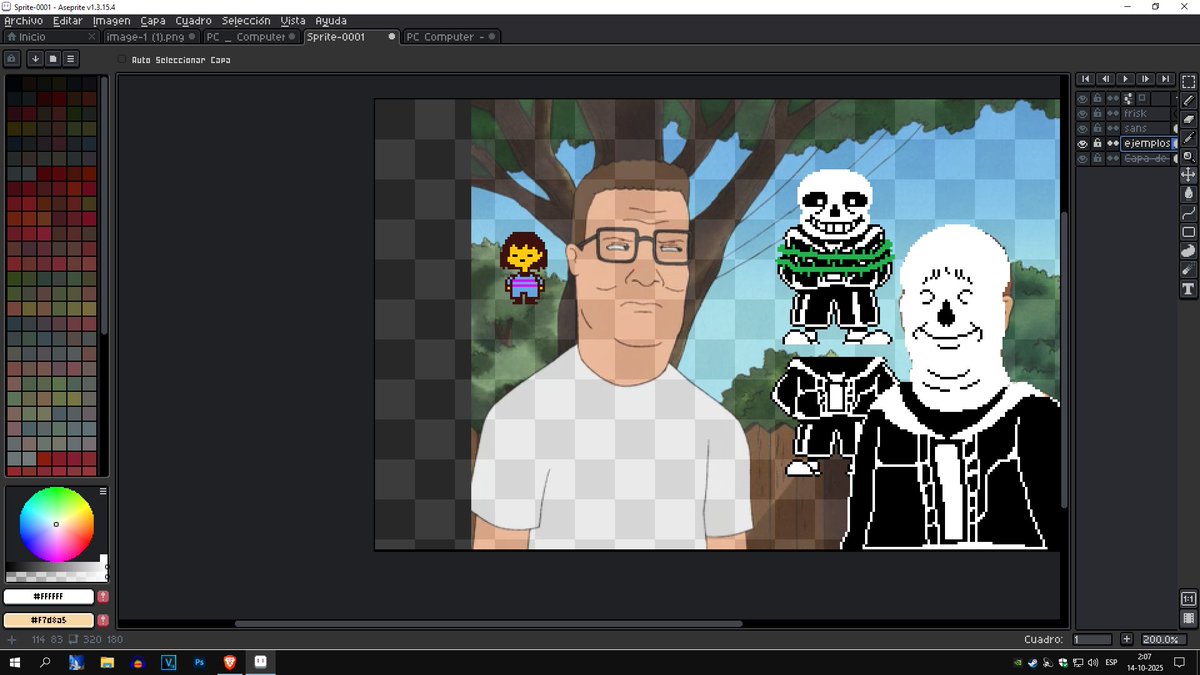Toggle visibility of the frisk layer
This screenshot has height=675, width=1200.
click(x=1083, y=114)
